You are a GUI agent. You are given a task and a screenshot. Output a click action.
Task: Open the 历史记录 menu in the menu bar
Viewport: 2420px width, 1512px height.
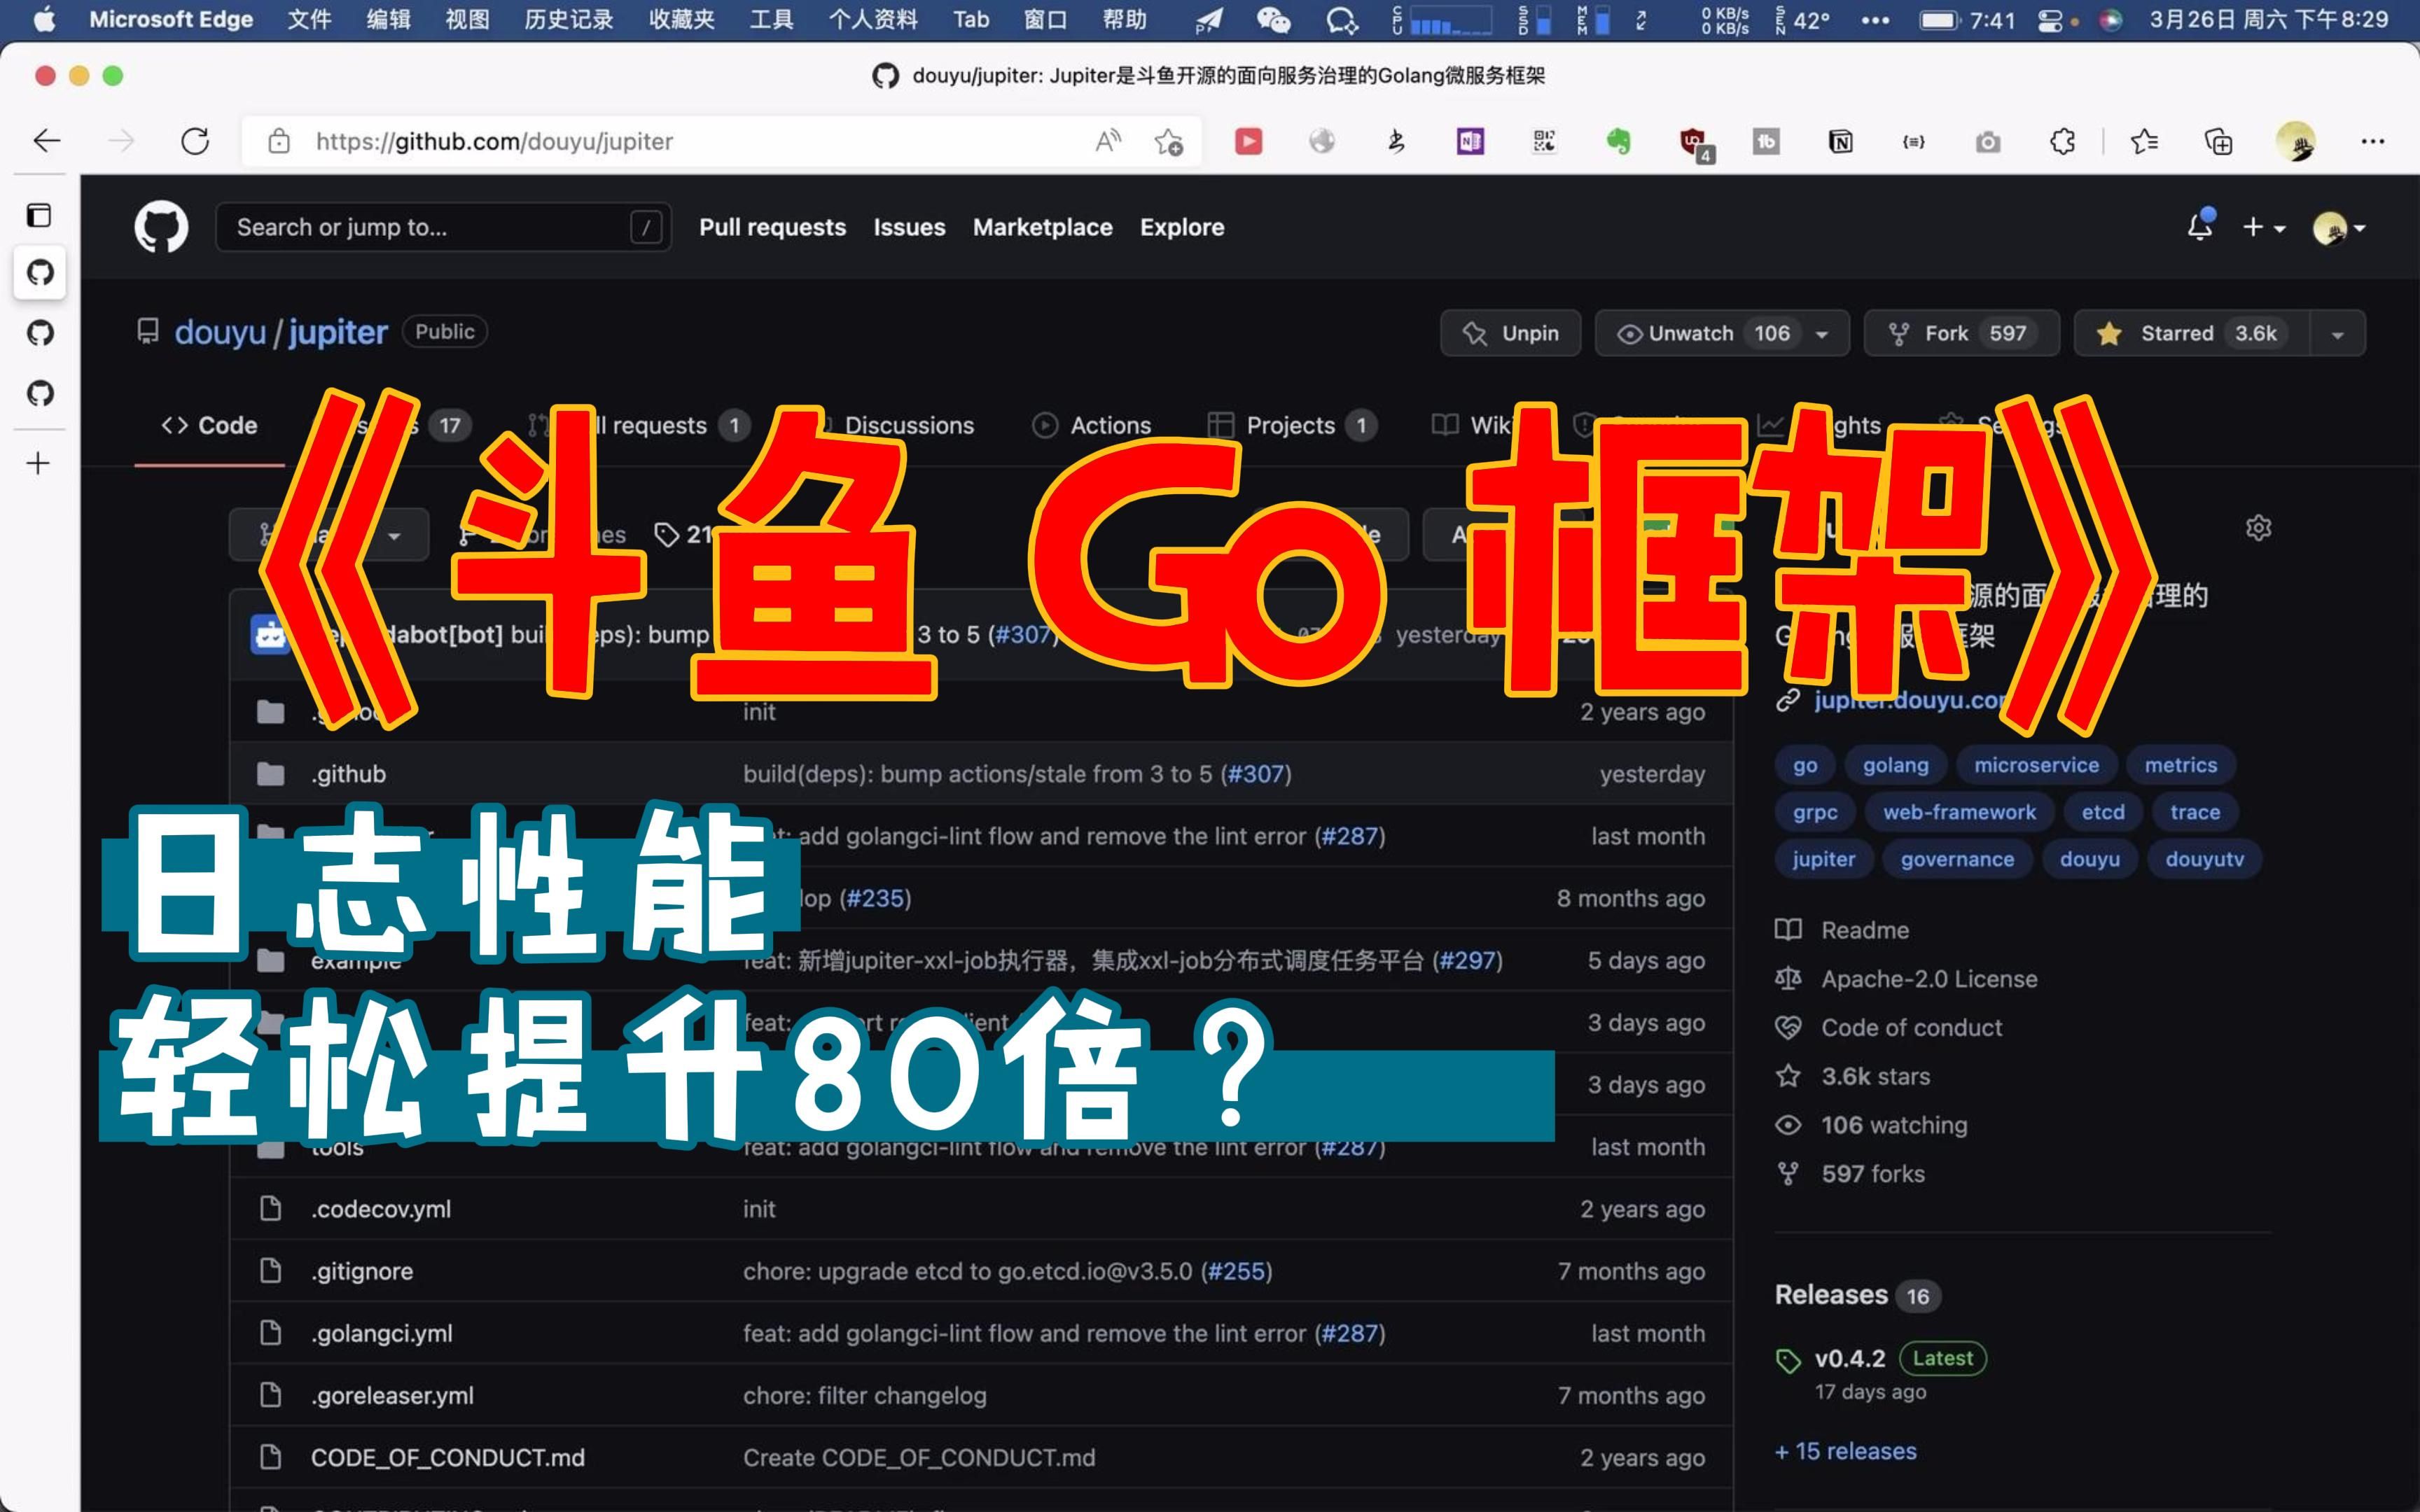[569, 19]
